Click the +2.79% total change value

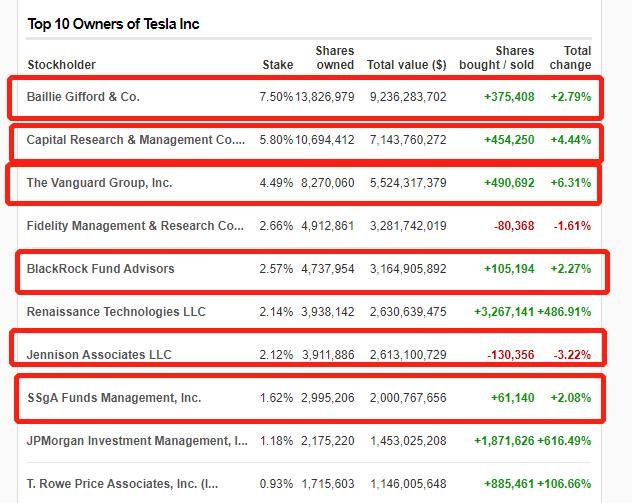[571, 97]
